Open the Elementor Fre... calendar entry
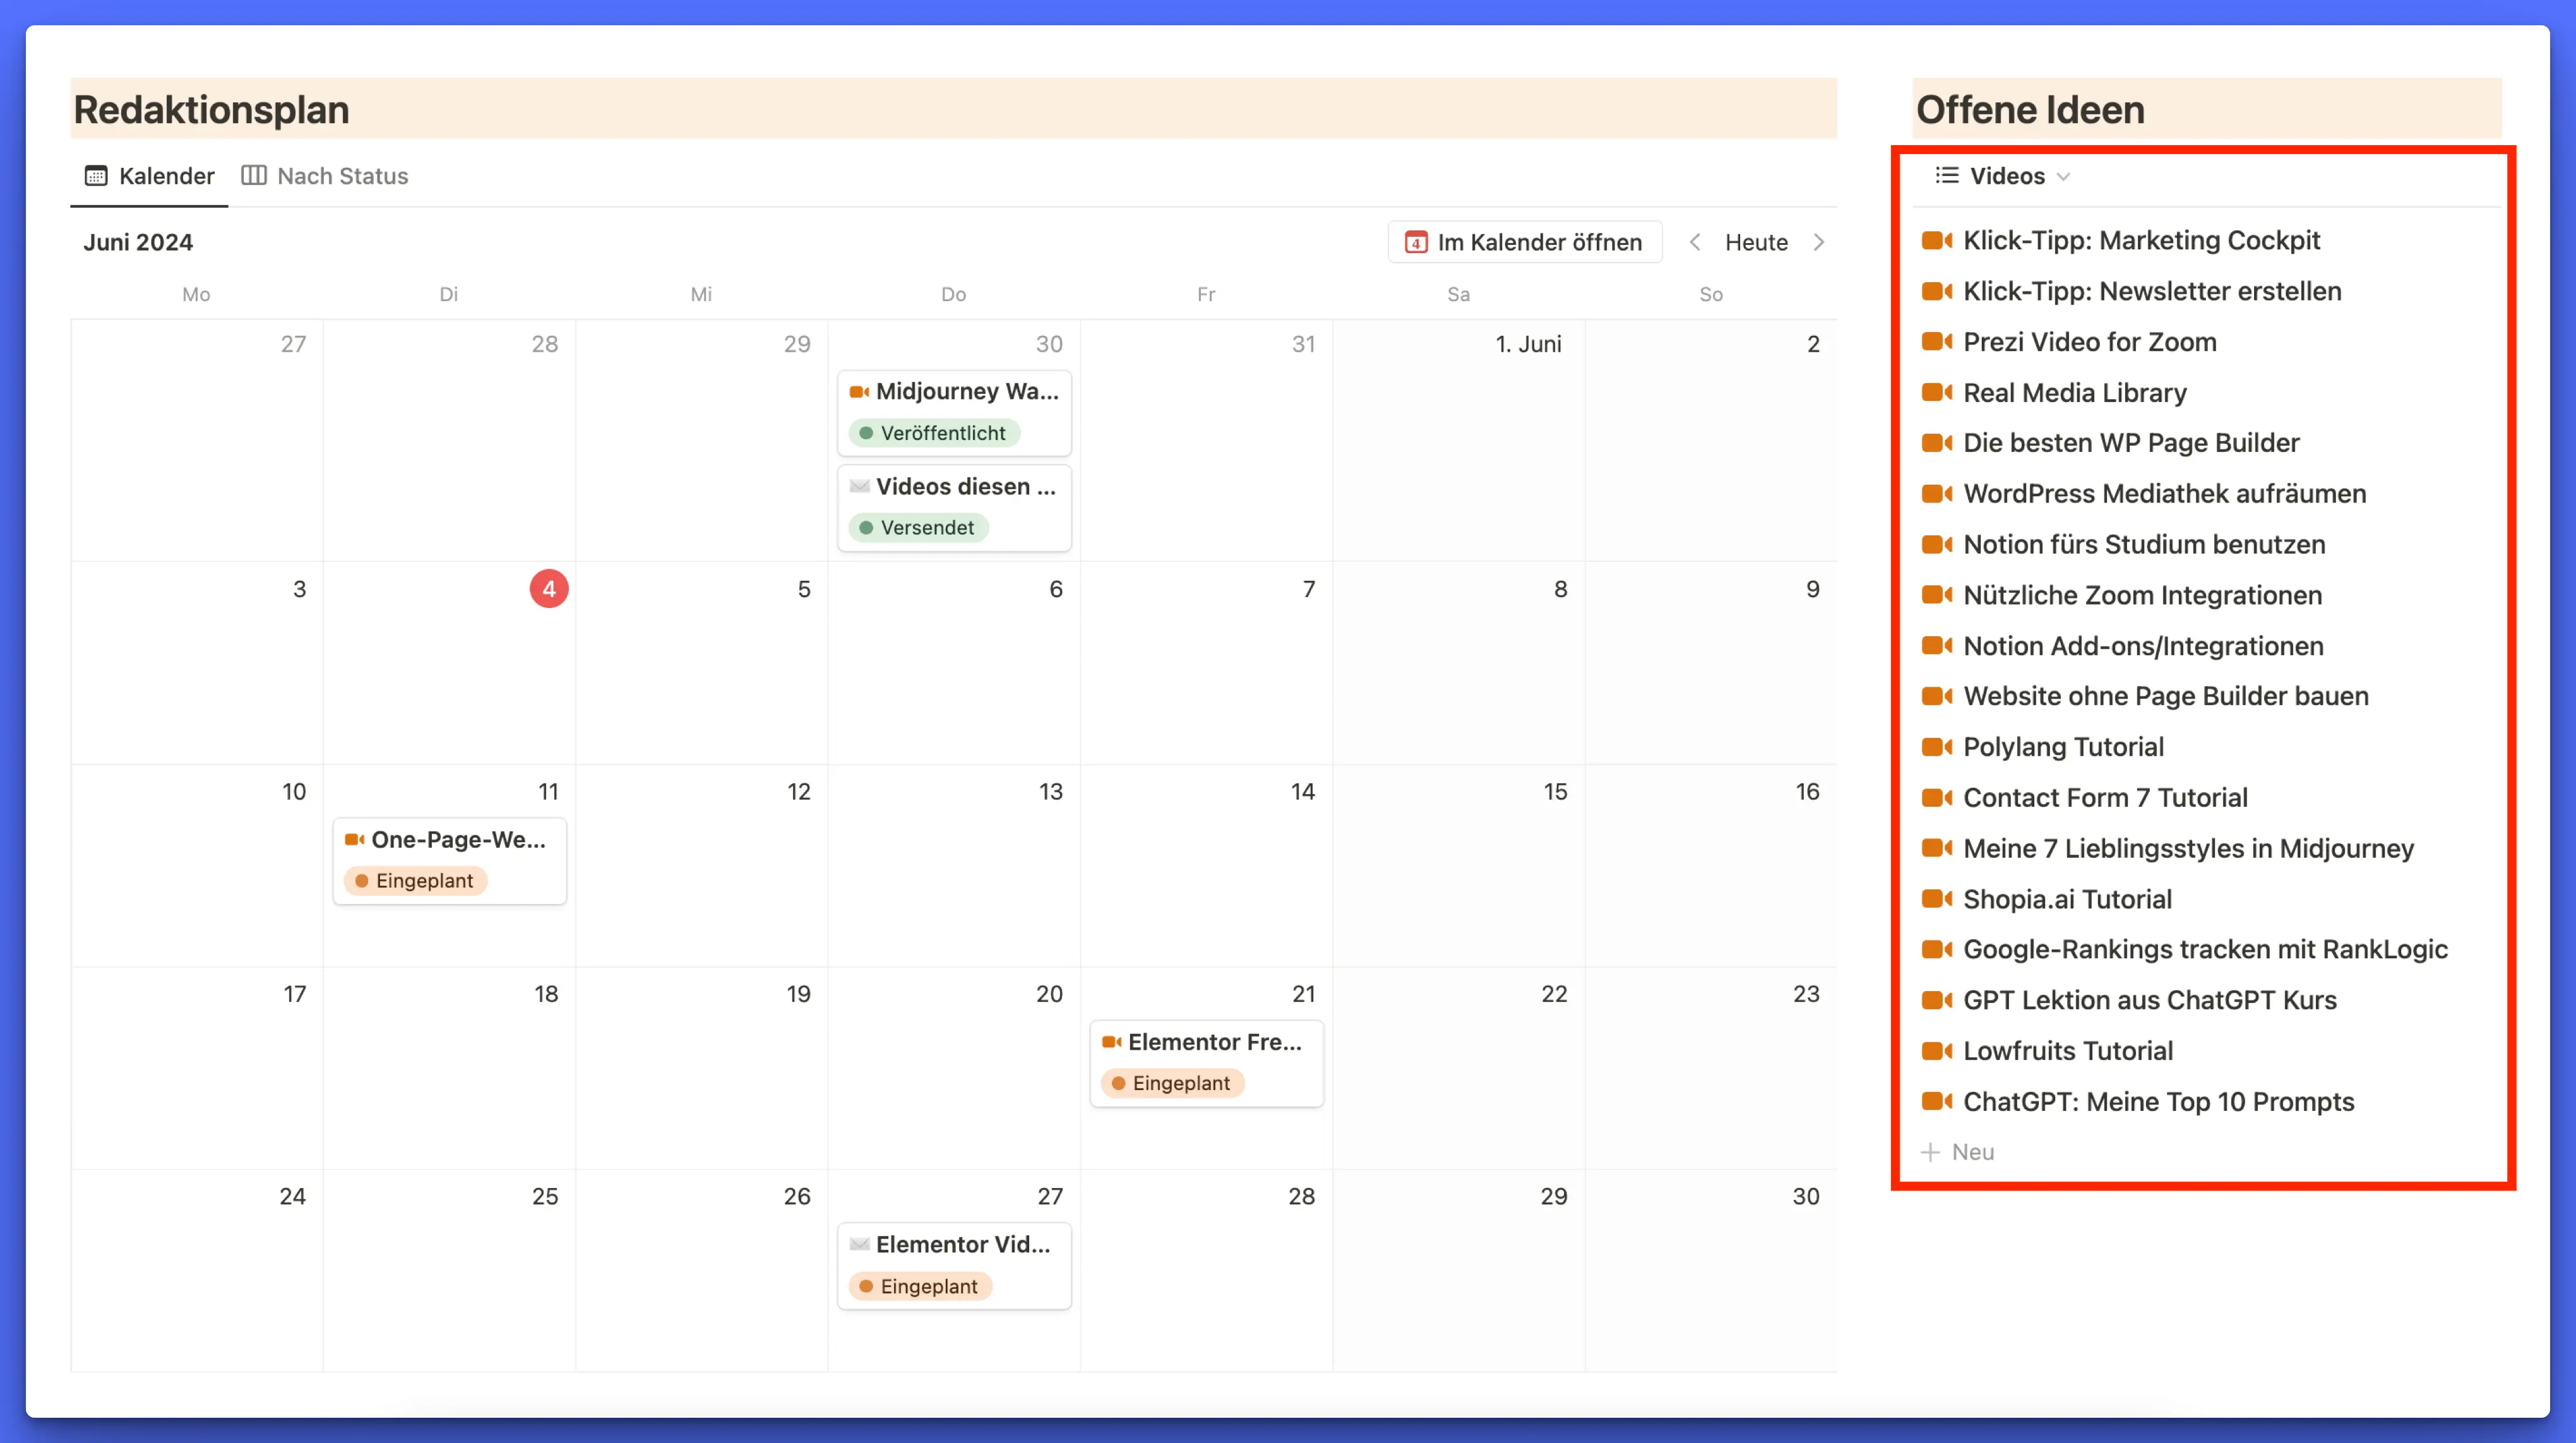 (1214, 1042)
